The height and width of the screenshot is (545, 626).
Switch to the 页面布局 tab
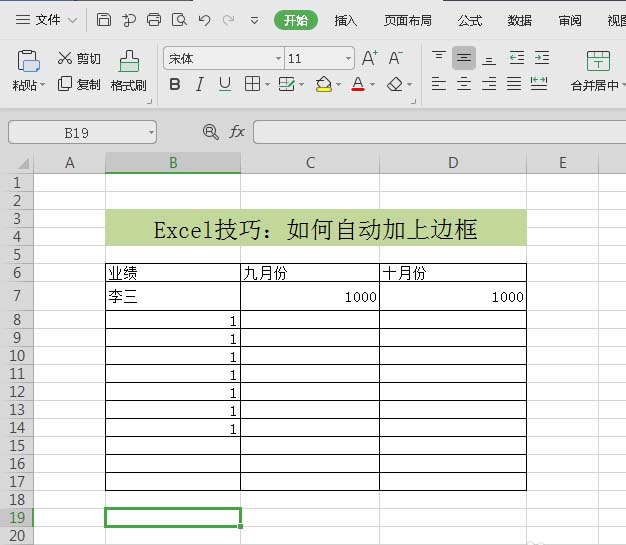(408, 20)
